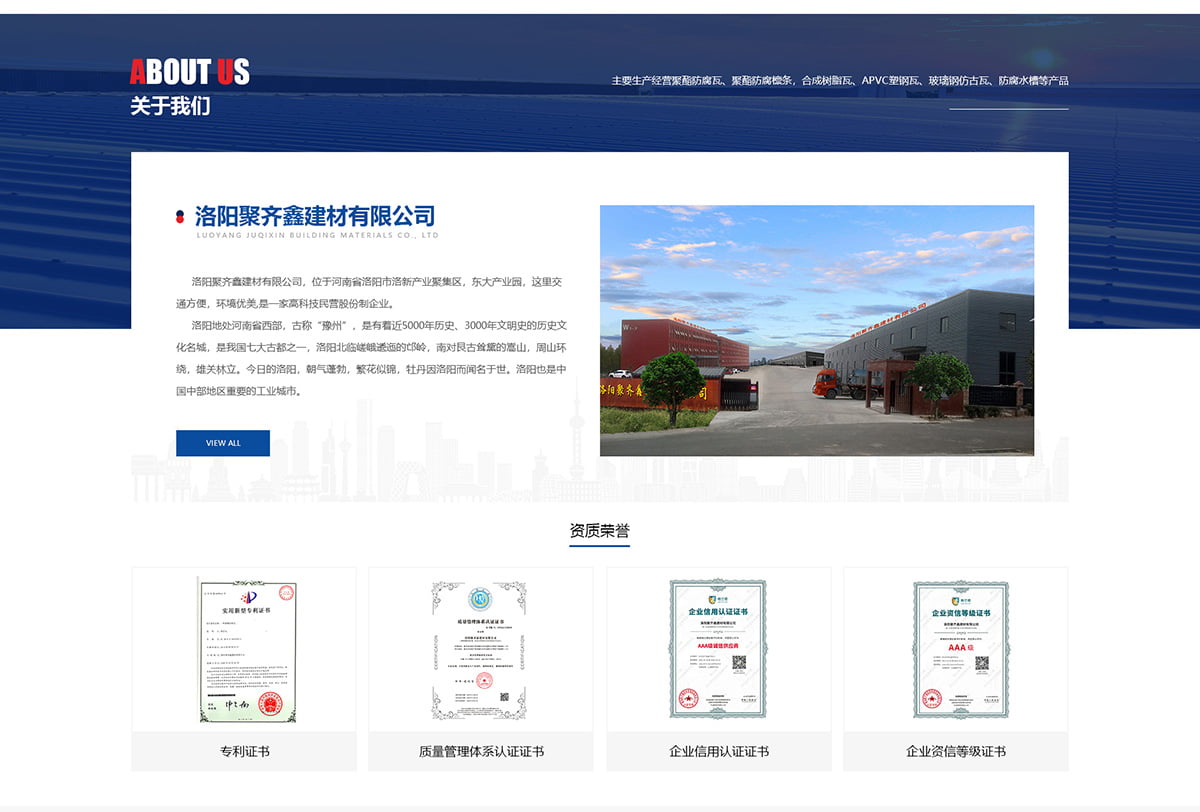Click the red-blue dot beside company name
The height and width of the screenshot is (812, 1200).
pyautogui.click(x=180, y=216)
